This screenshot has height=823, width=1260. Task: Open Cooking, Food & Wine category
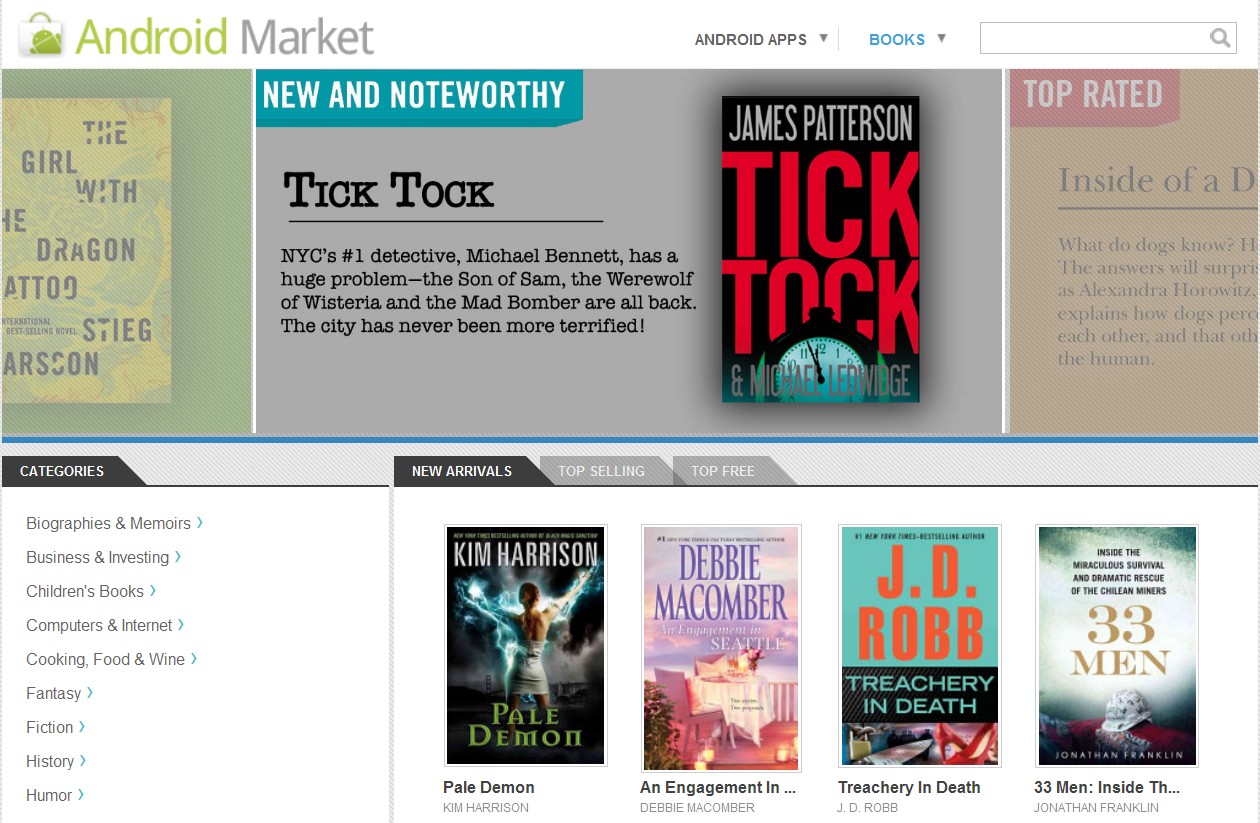point(105,659)
